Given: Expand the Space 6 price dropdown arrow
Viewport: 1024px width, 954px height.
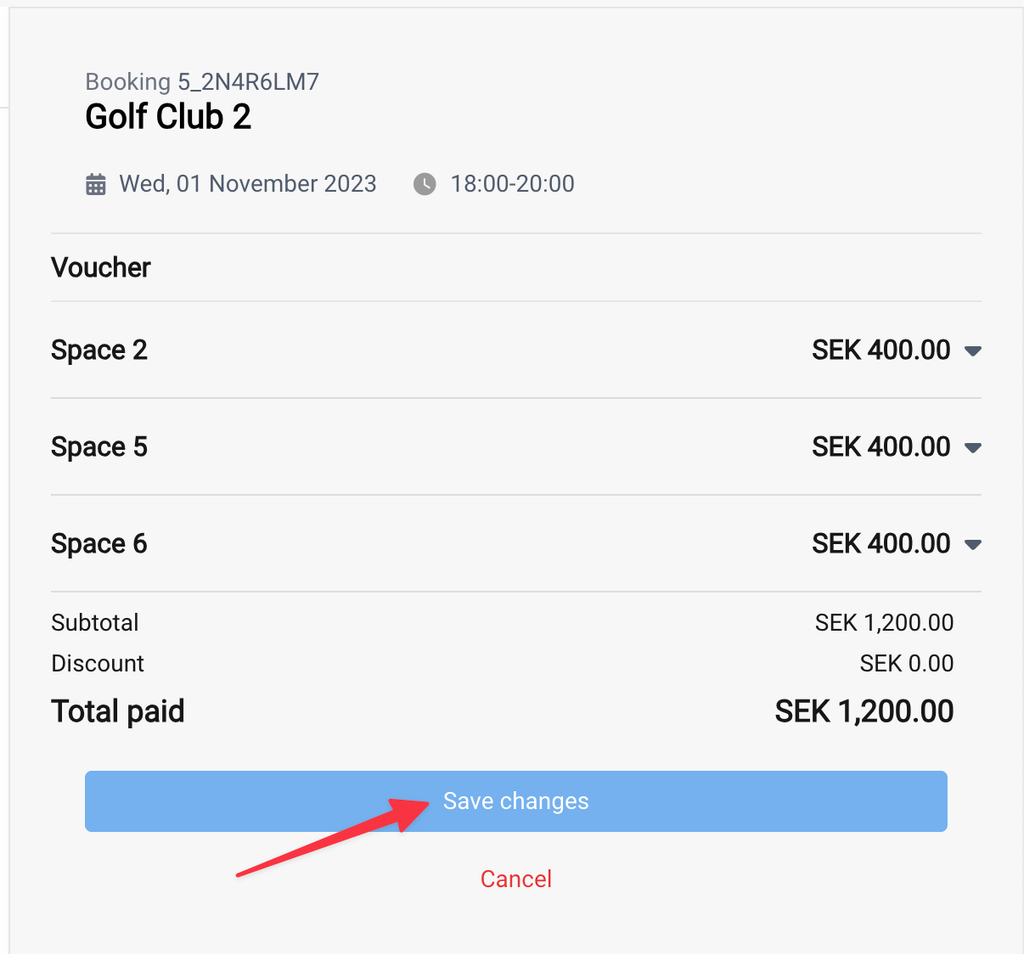Looking at the screenshot, I should [x=973, y=545].
